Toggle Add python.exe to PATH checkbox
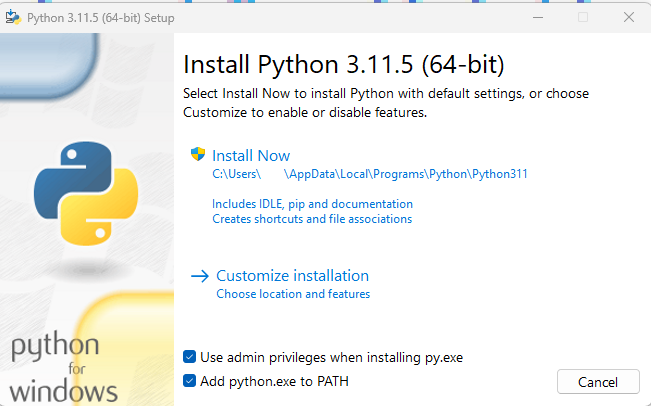 189,381
